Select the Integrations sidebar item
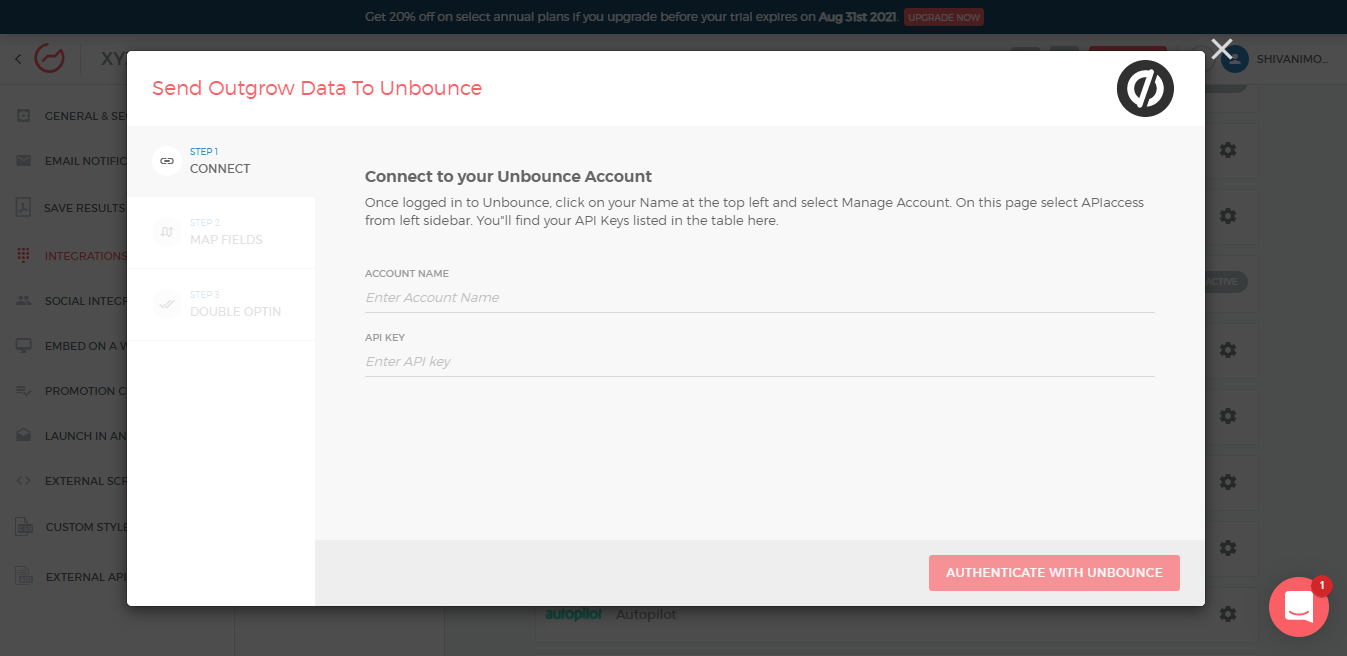This screenshot has width=1347, height=656. tap(72, 256)
